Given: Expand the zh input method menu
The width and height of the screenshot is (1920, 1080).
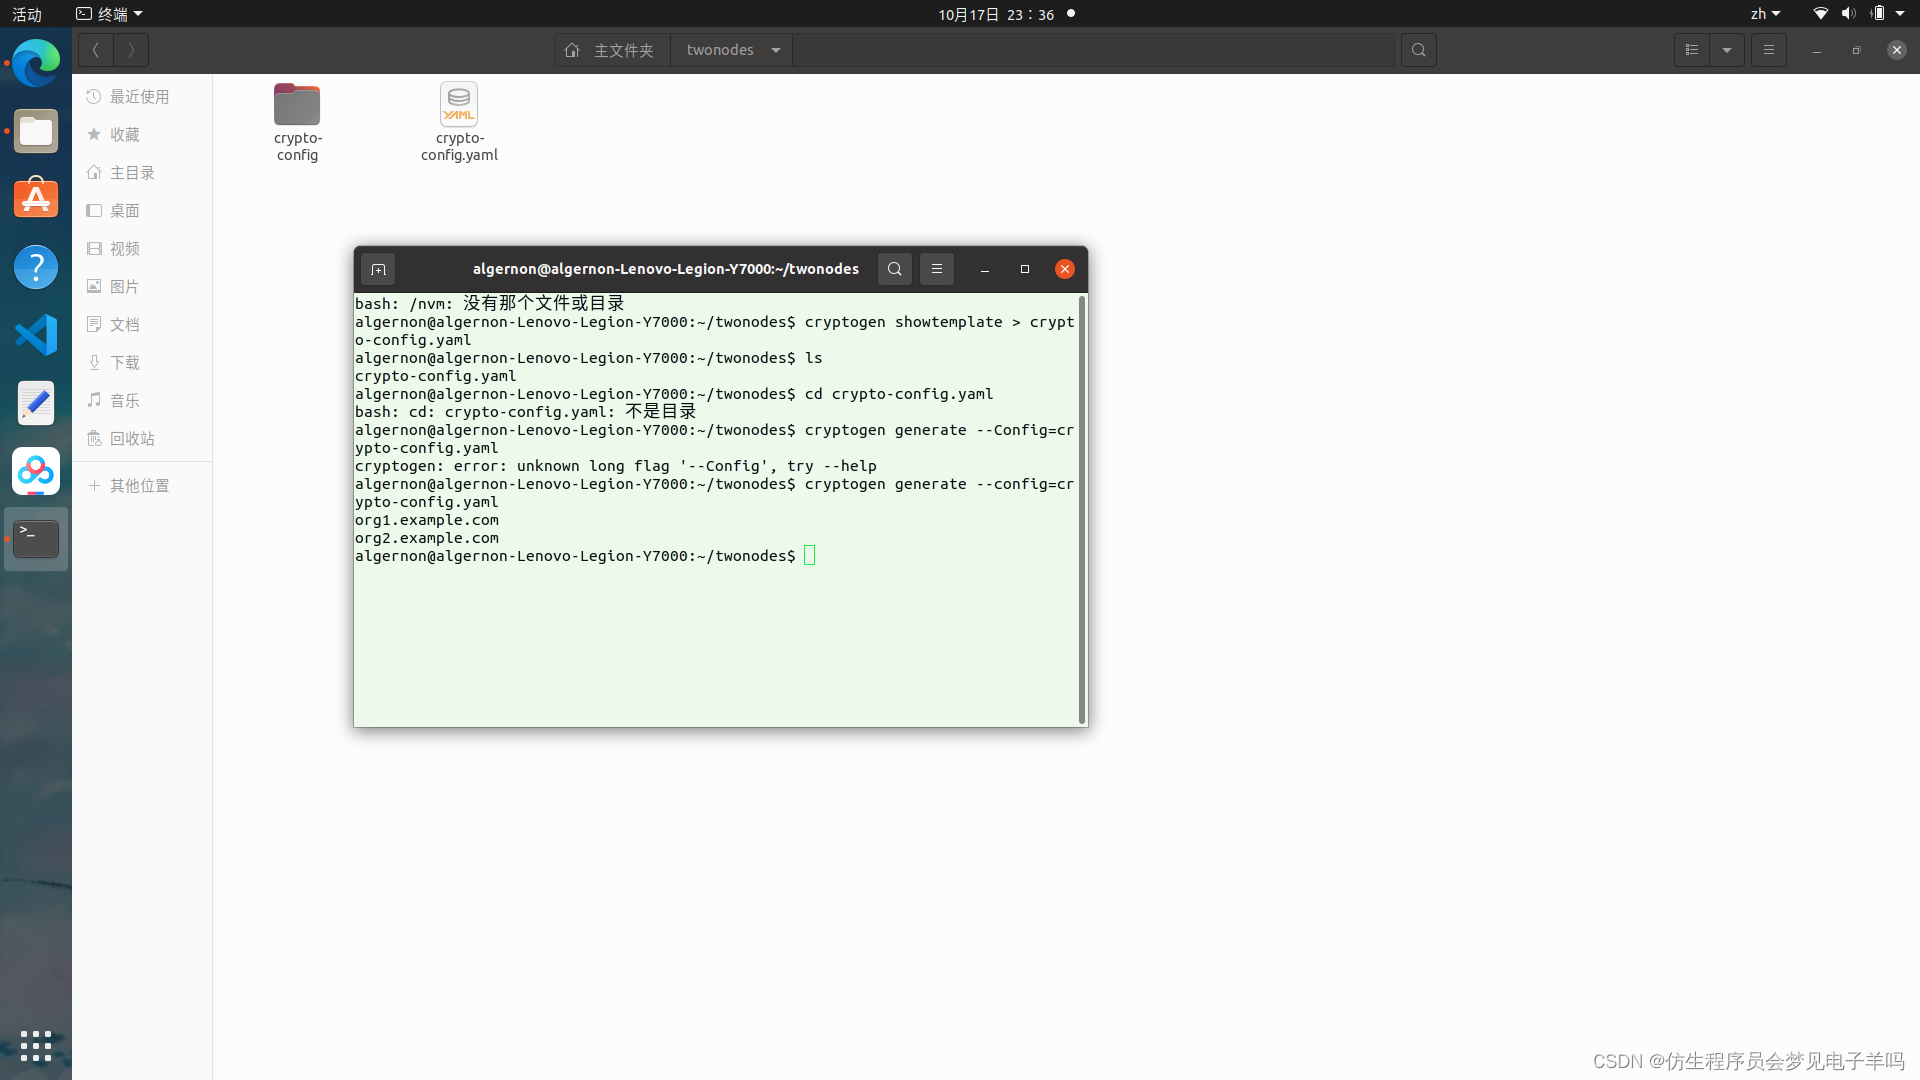Looking at the screenshot, I should (1765, 14).
